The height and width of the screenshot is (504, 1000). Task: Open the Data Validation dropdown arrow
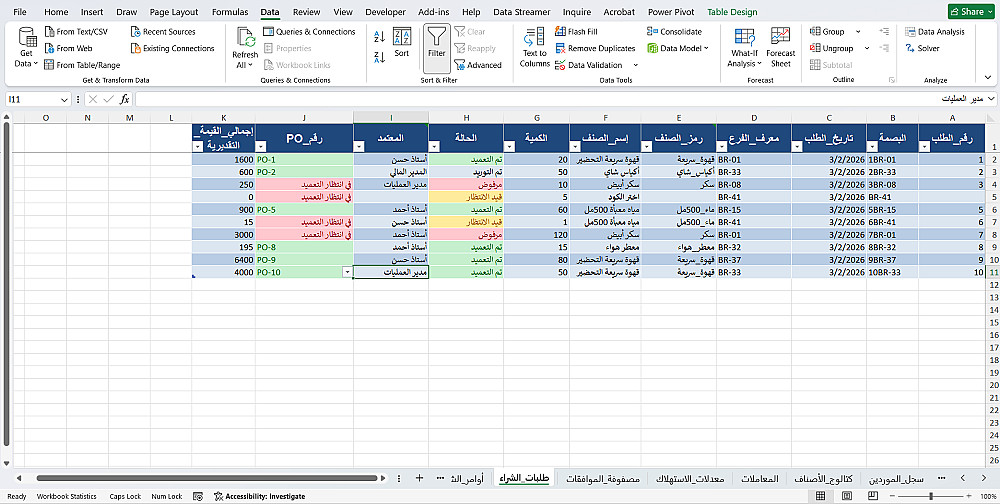pos(635,65)
